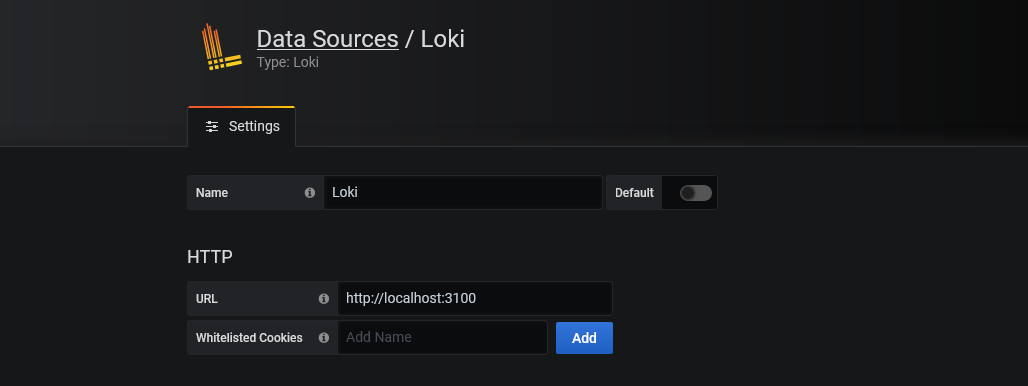
Task: Click the Loki page title text
Action: (443, 39)
